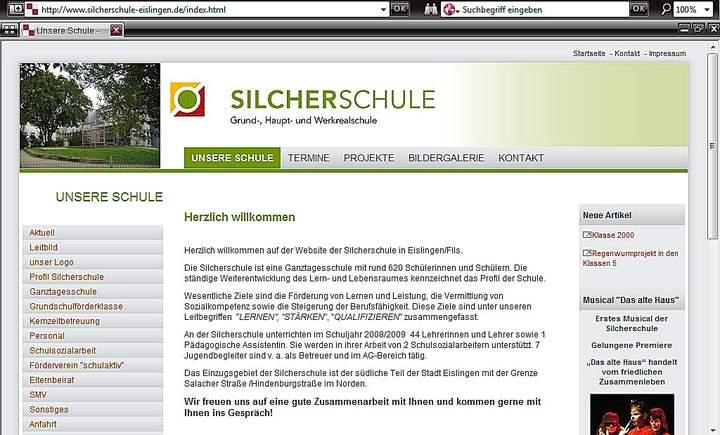
Task: Open the Impressum link at top right
Action: [x=667, y=53]
